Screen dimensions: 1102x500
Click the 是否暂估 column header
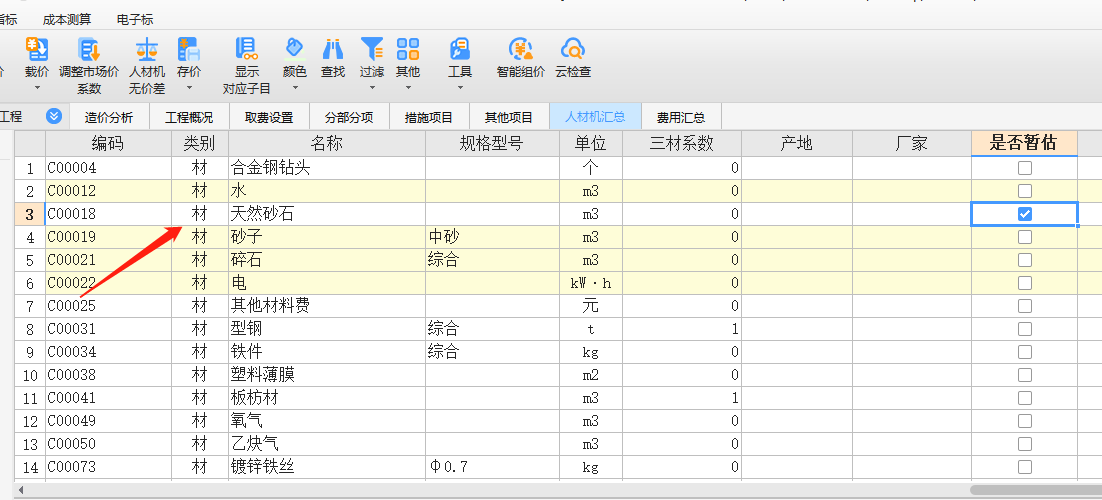(x=1024, y=143)
